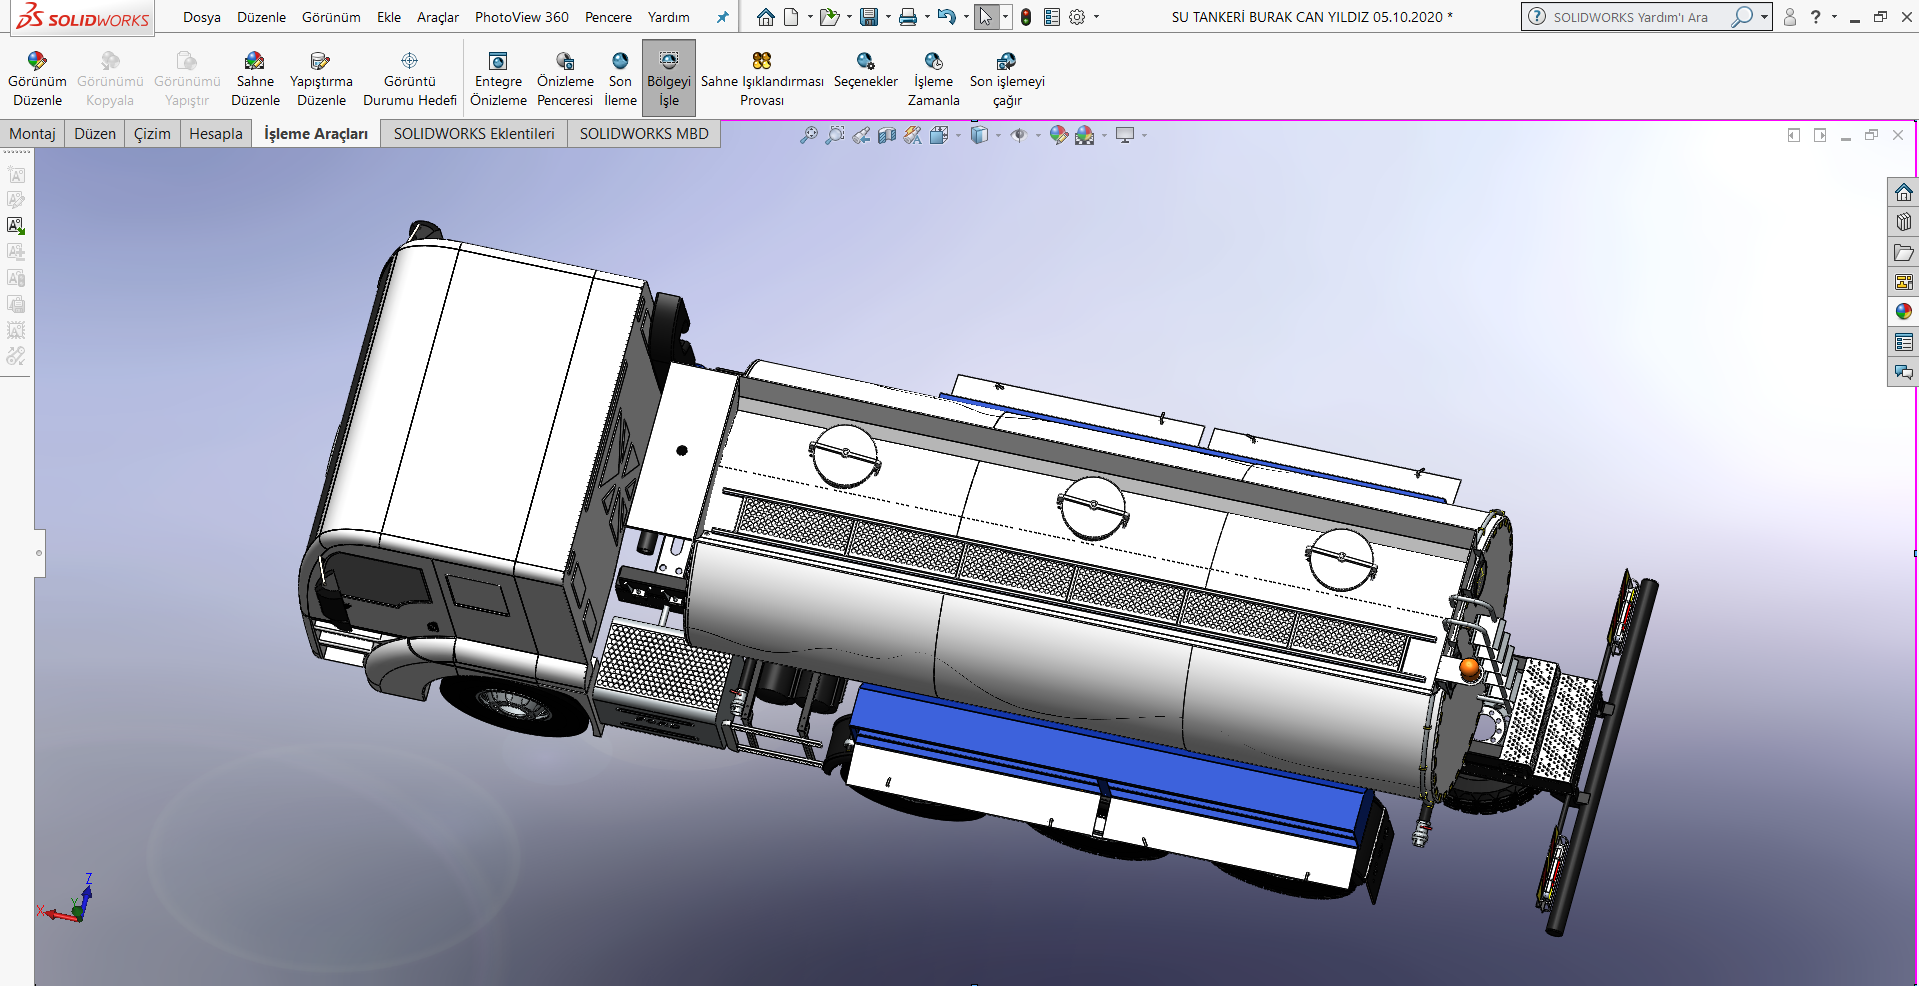This screenshot has width=1919, height=986.
Task: Click Section View icon
Action: 887,135
